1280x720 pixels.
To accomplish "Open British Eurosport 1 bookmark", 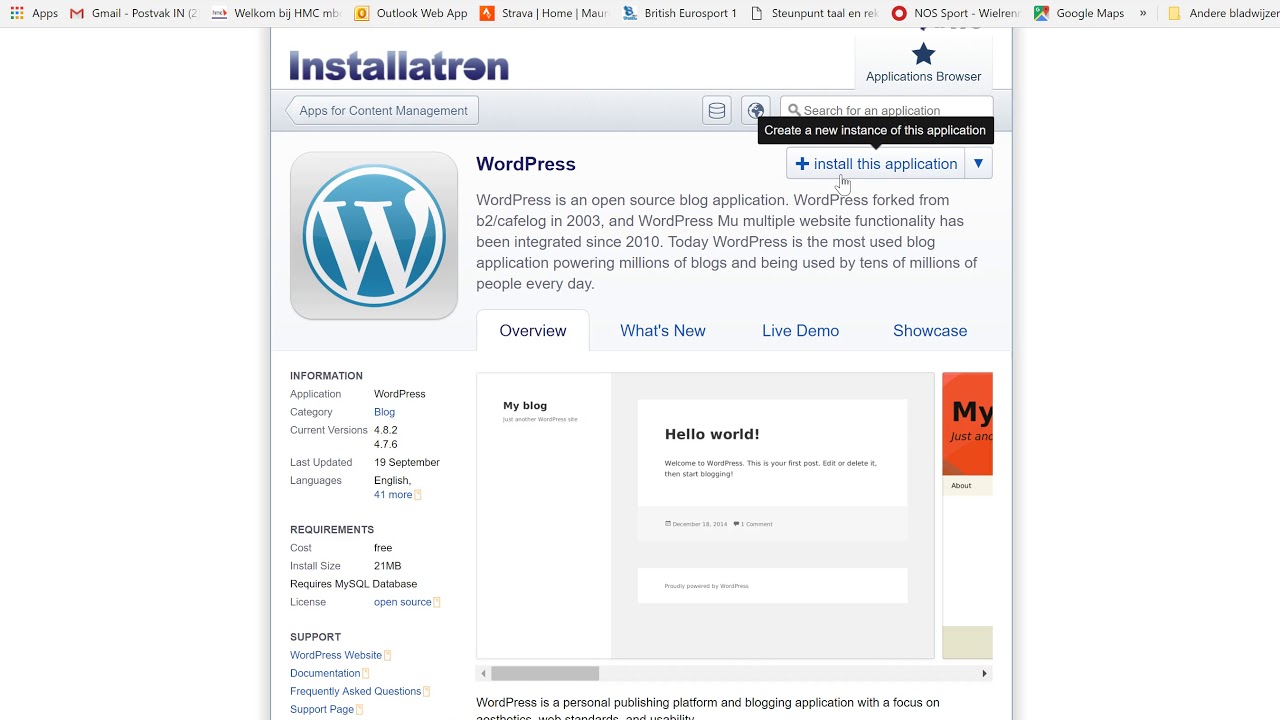I will (679, 13).
